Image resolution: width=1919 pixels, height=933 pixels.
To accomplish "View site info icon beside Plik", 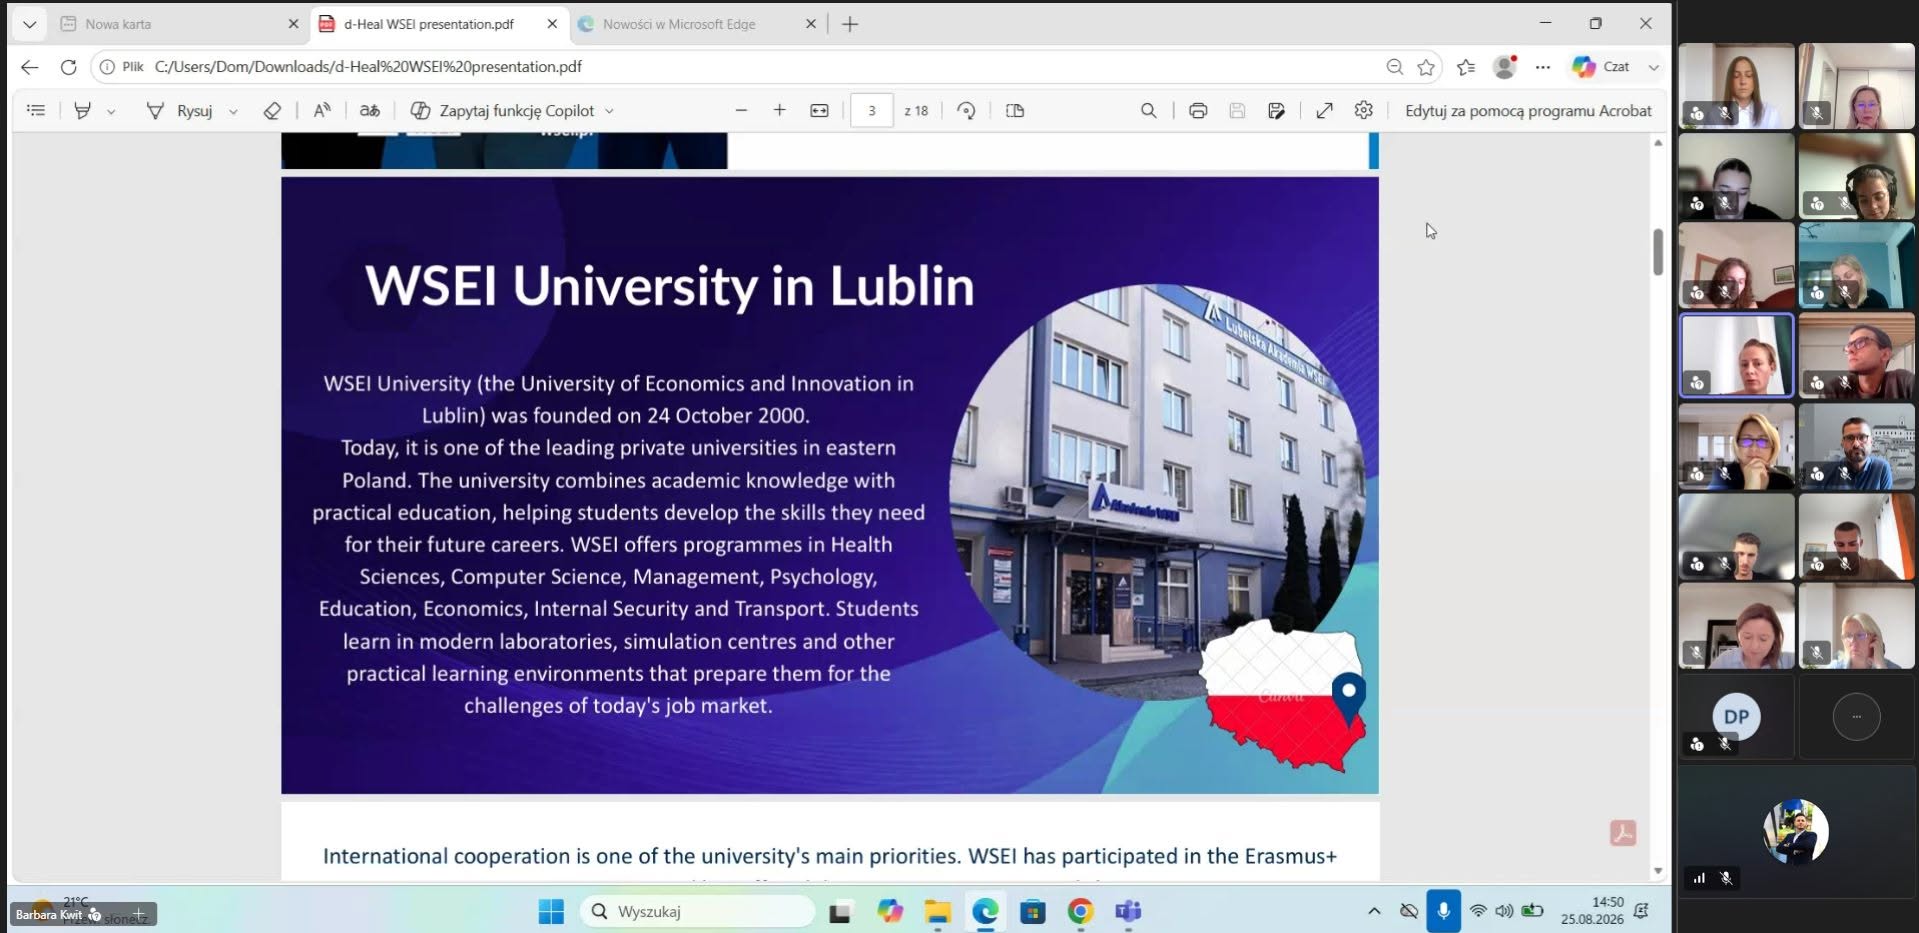I will click(107, 67).
